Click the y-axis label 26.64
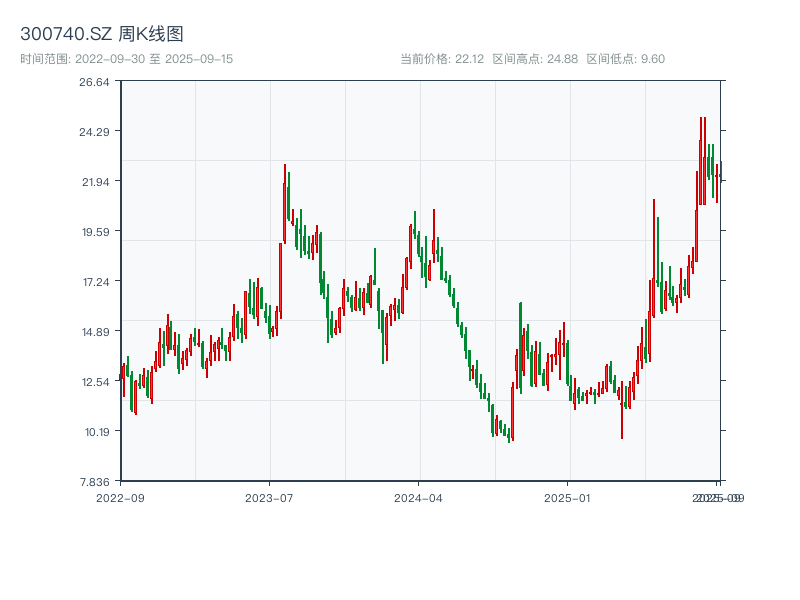Viewport: 800px width, 600px height. pyautogui.click(x=94, y=82)
